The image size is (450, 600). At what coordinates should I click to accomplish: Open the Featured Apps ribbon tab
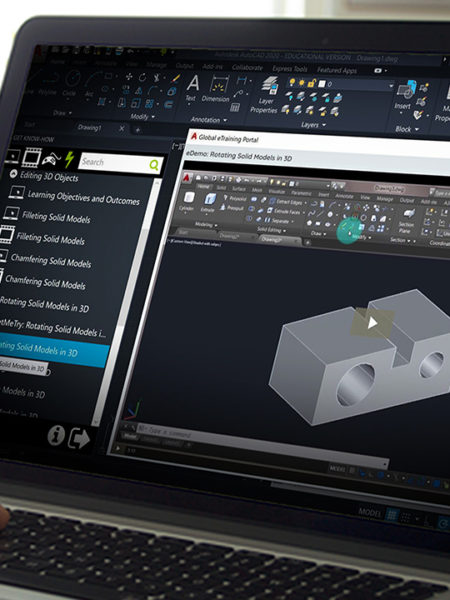point(337,70)
